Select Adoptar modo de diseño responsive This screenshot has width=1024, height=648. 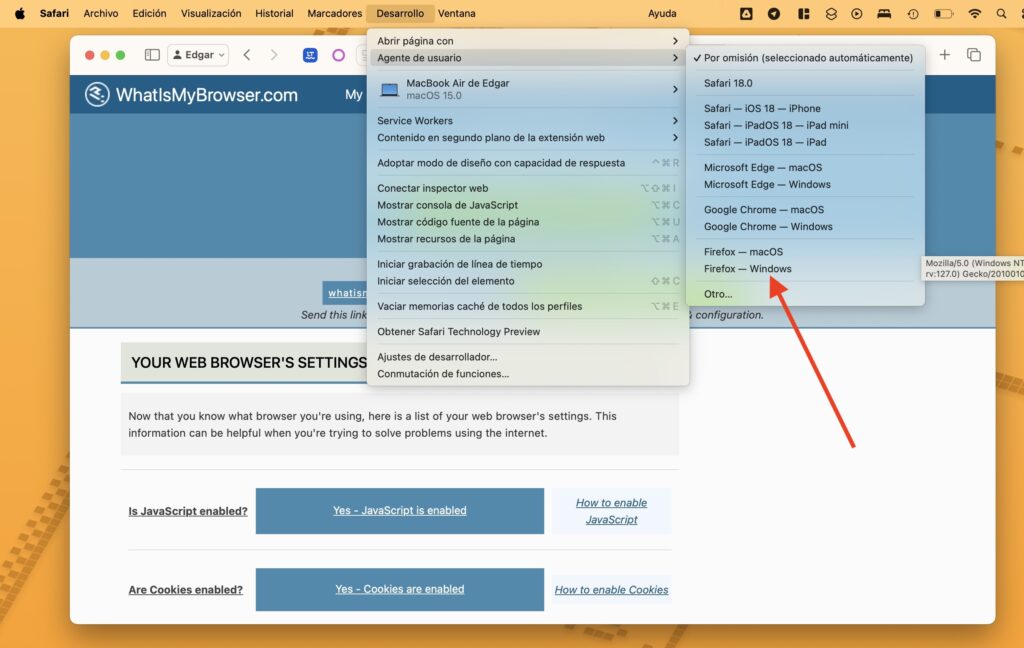pos(528,163)
